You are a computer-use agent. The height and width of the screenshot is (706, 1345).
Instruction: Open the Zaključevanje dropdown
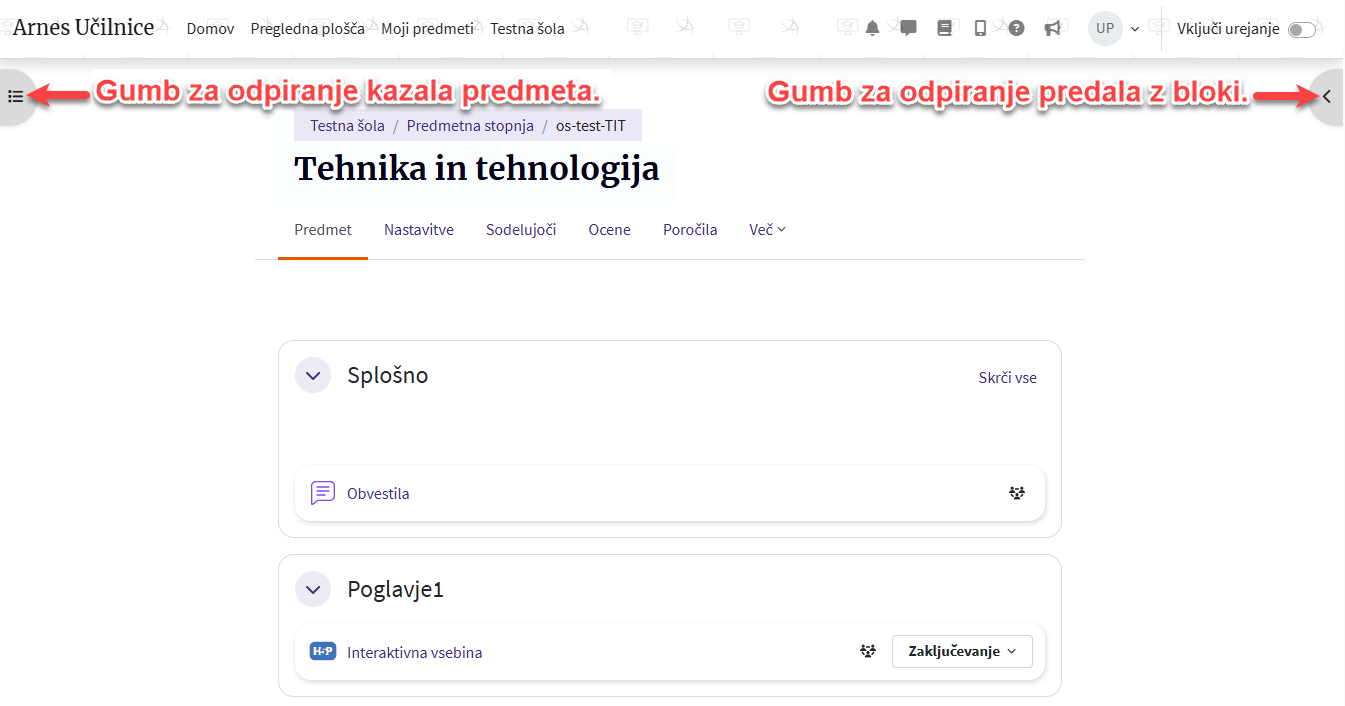(x=961, y=651)
